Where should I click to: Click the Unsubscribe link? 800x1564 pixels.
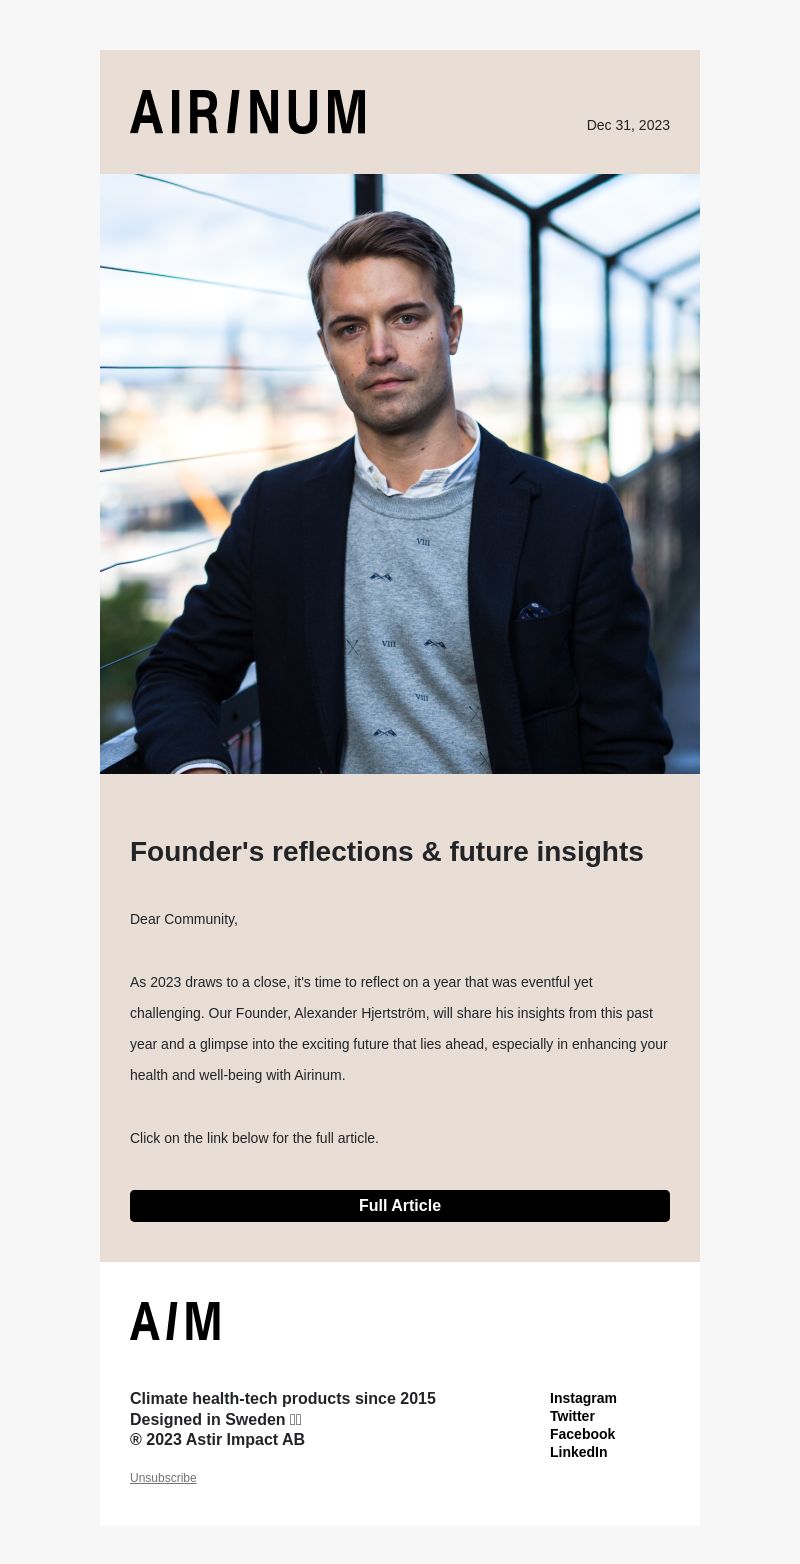pos(163,1478)
